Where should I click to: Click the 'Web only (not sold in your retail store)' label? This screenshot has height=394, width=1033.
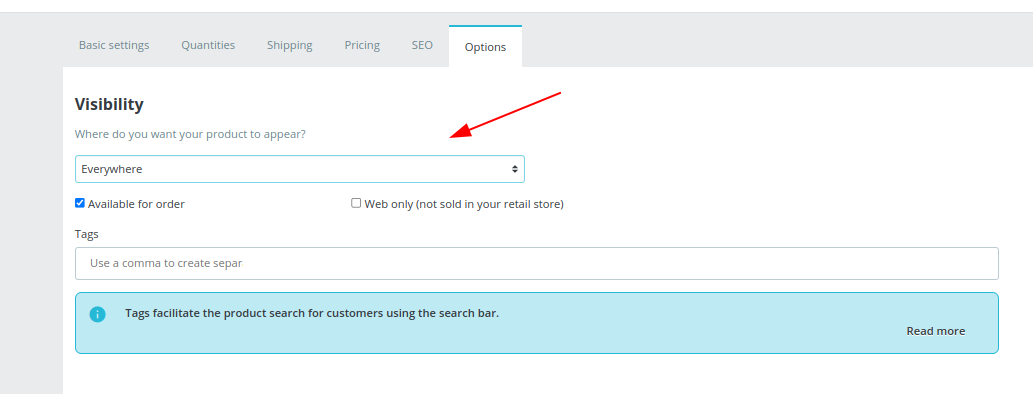[x=464, y=204]
